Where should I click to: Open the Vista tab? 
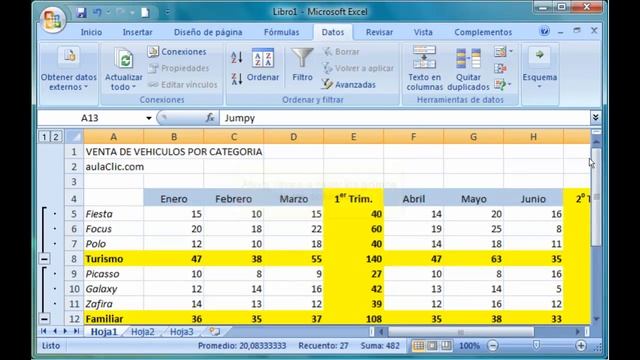(x=423, y=32)
